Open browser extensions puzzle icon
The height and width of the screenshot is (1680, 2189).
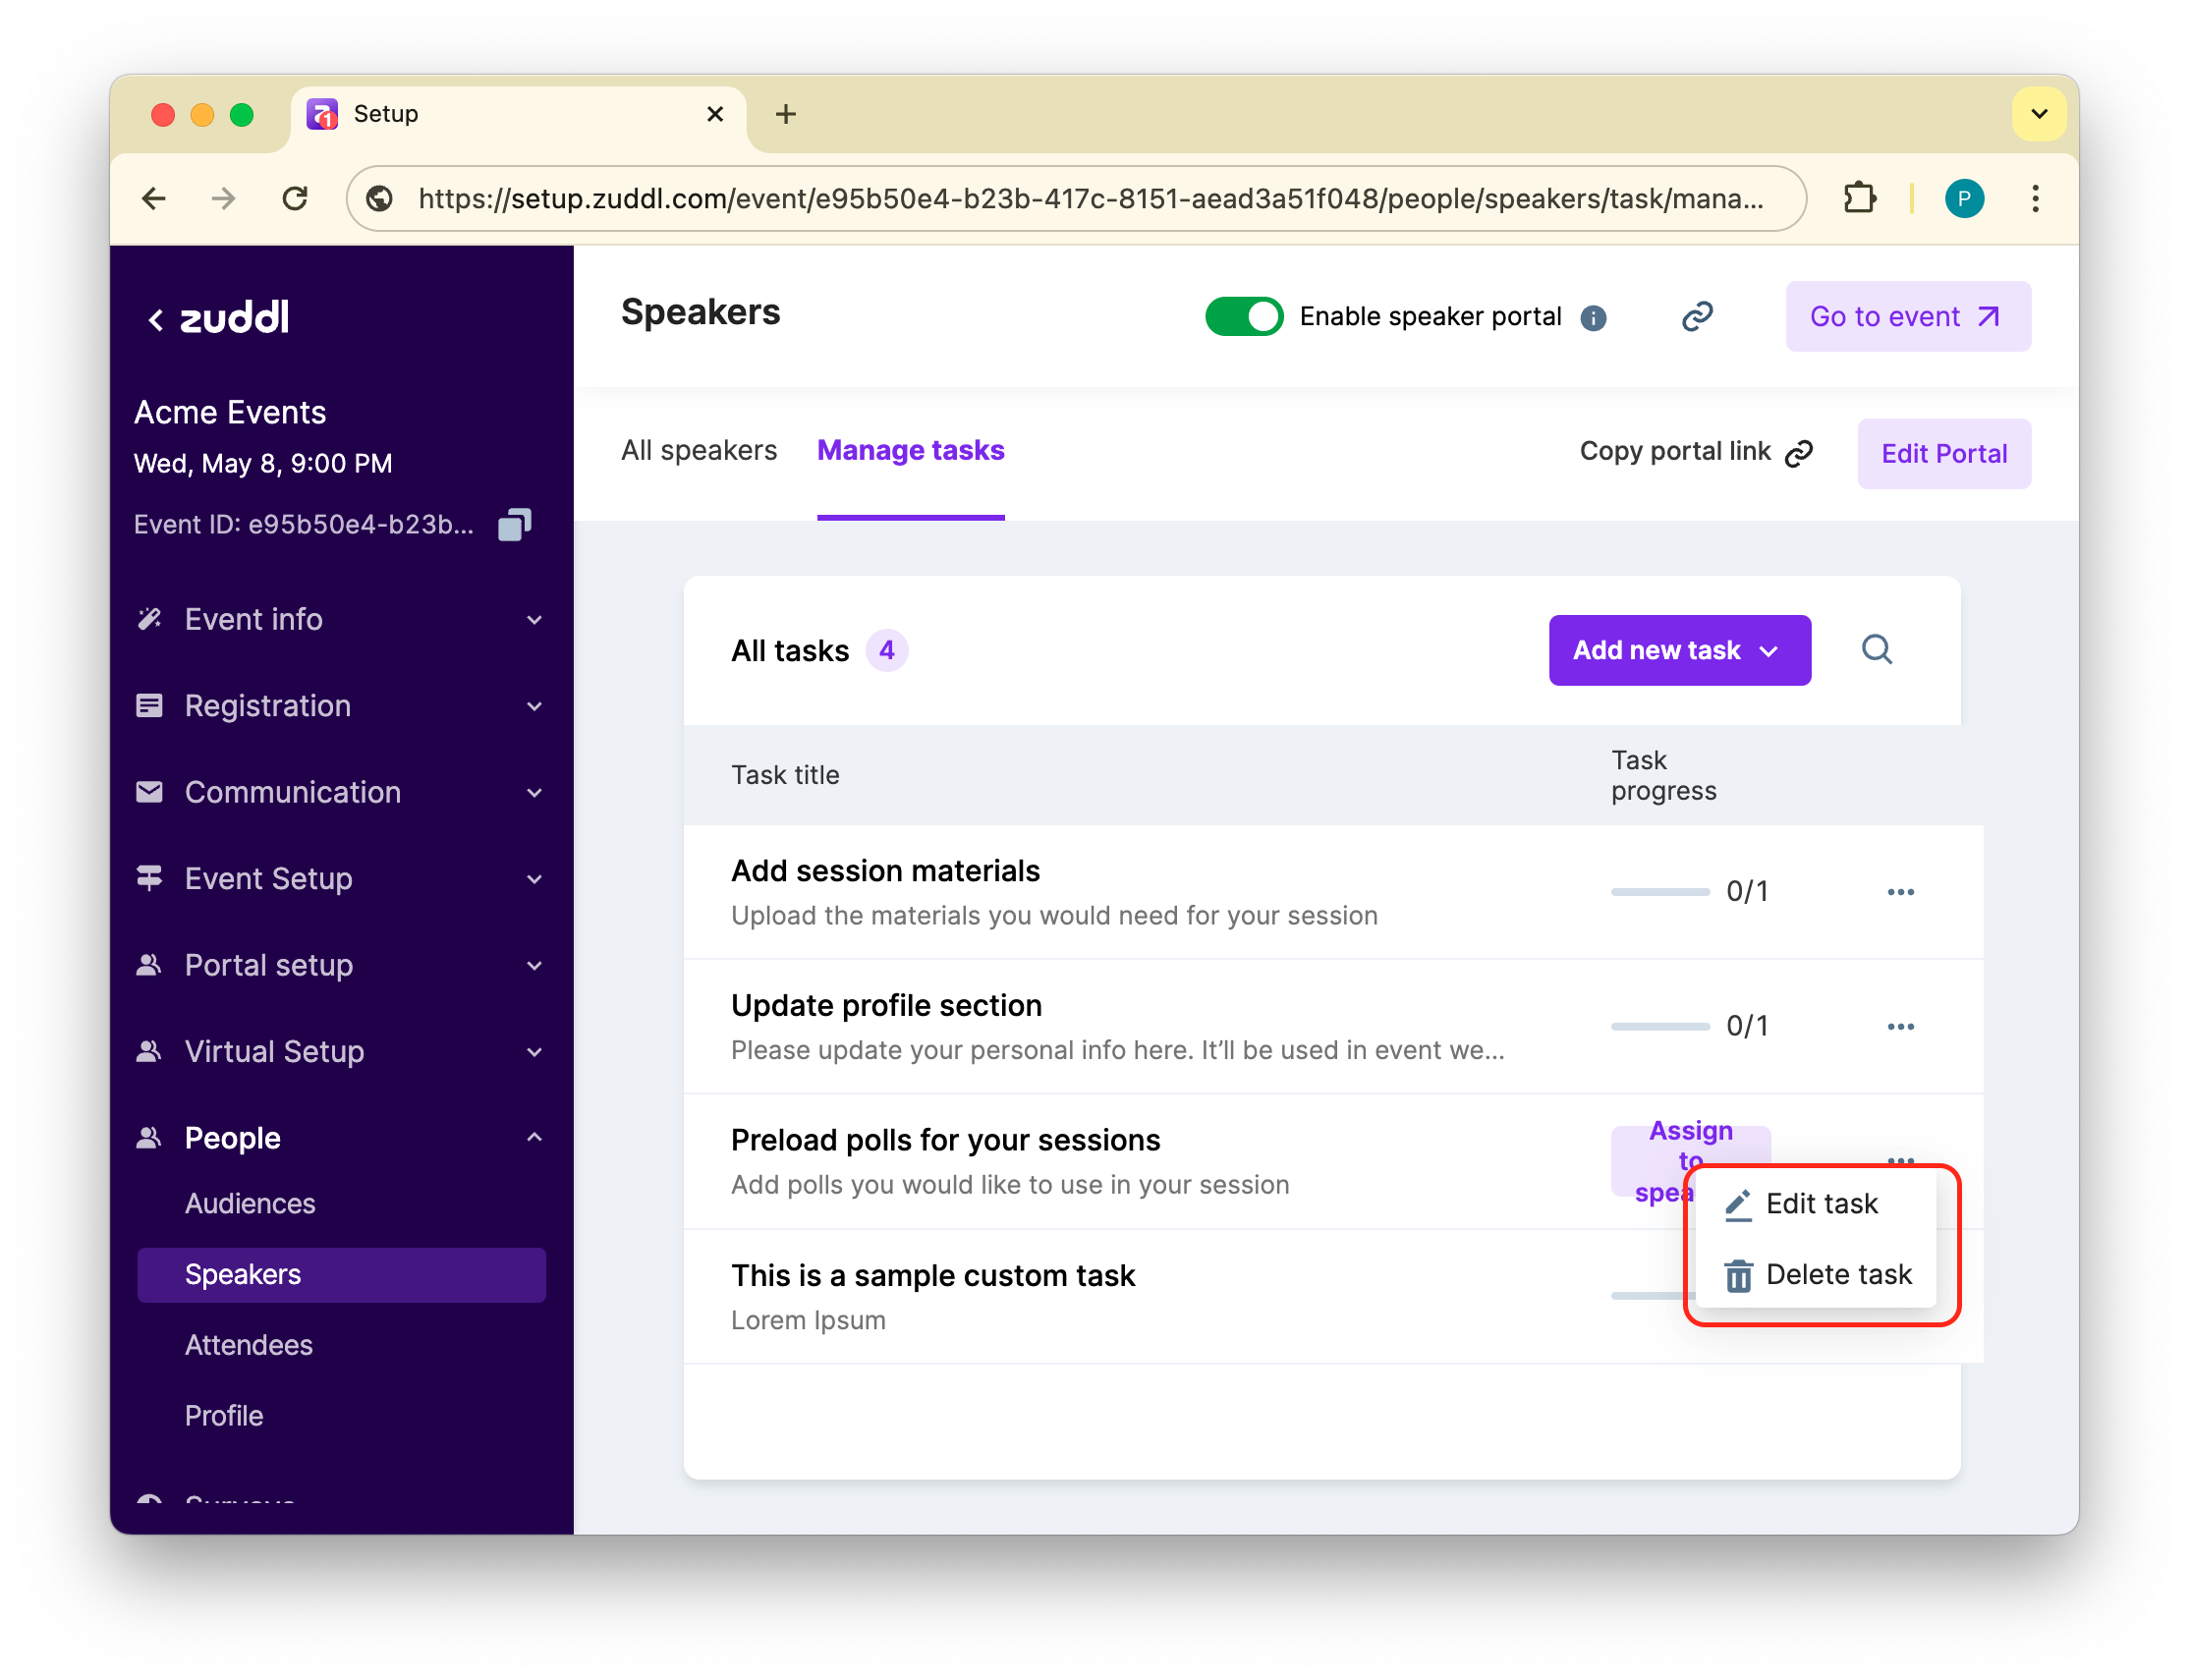pos(1859,199)
